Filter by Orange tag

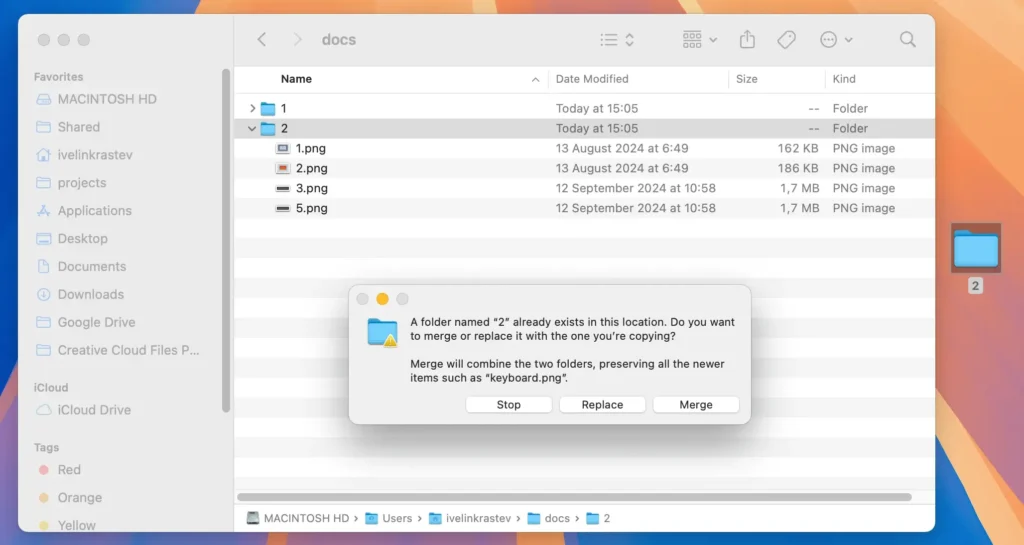pos(79,498)
